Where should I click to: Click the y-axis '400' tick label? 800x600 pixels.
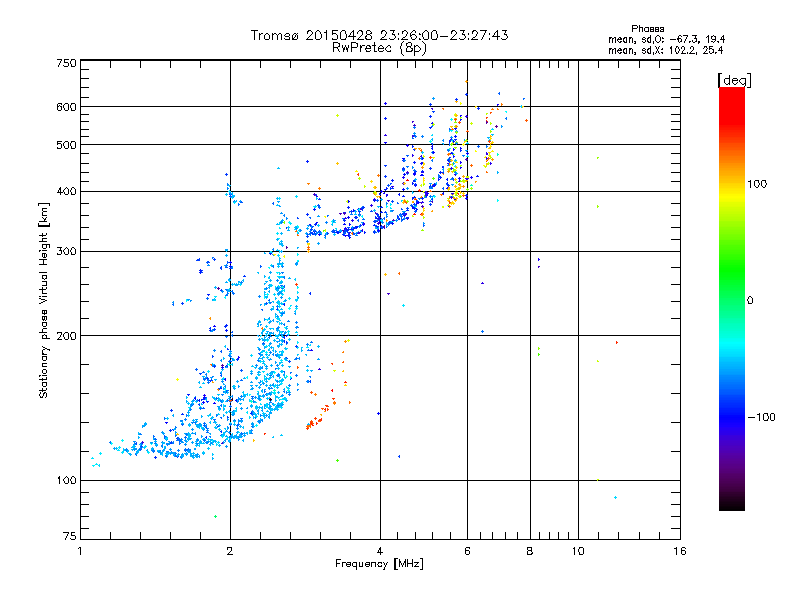tap(67, 191)
